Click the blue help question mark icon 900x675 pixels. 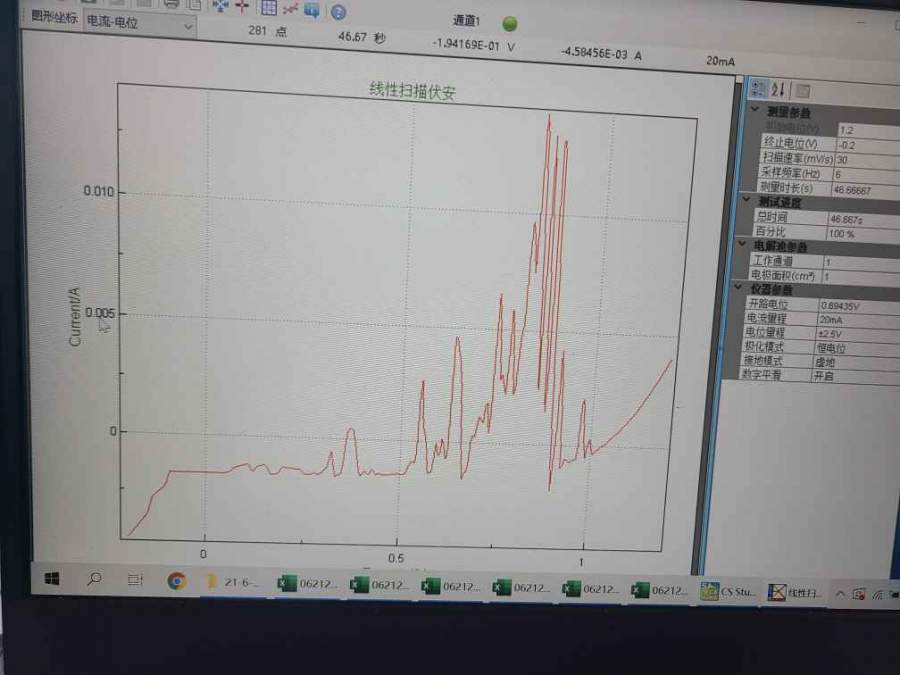(338, 11)
